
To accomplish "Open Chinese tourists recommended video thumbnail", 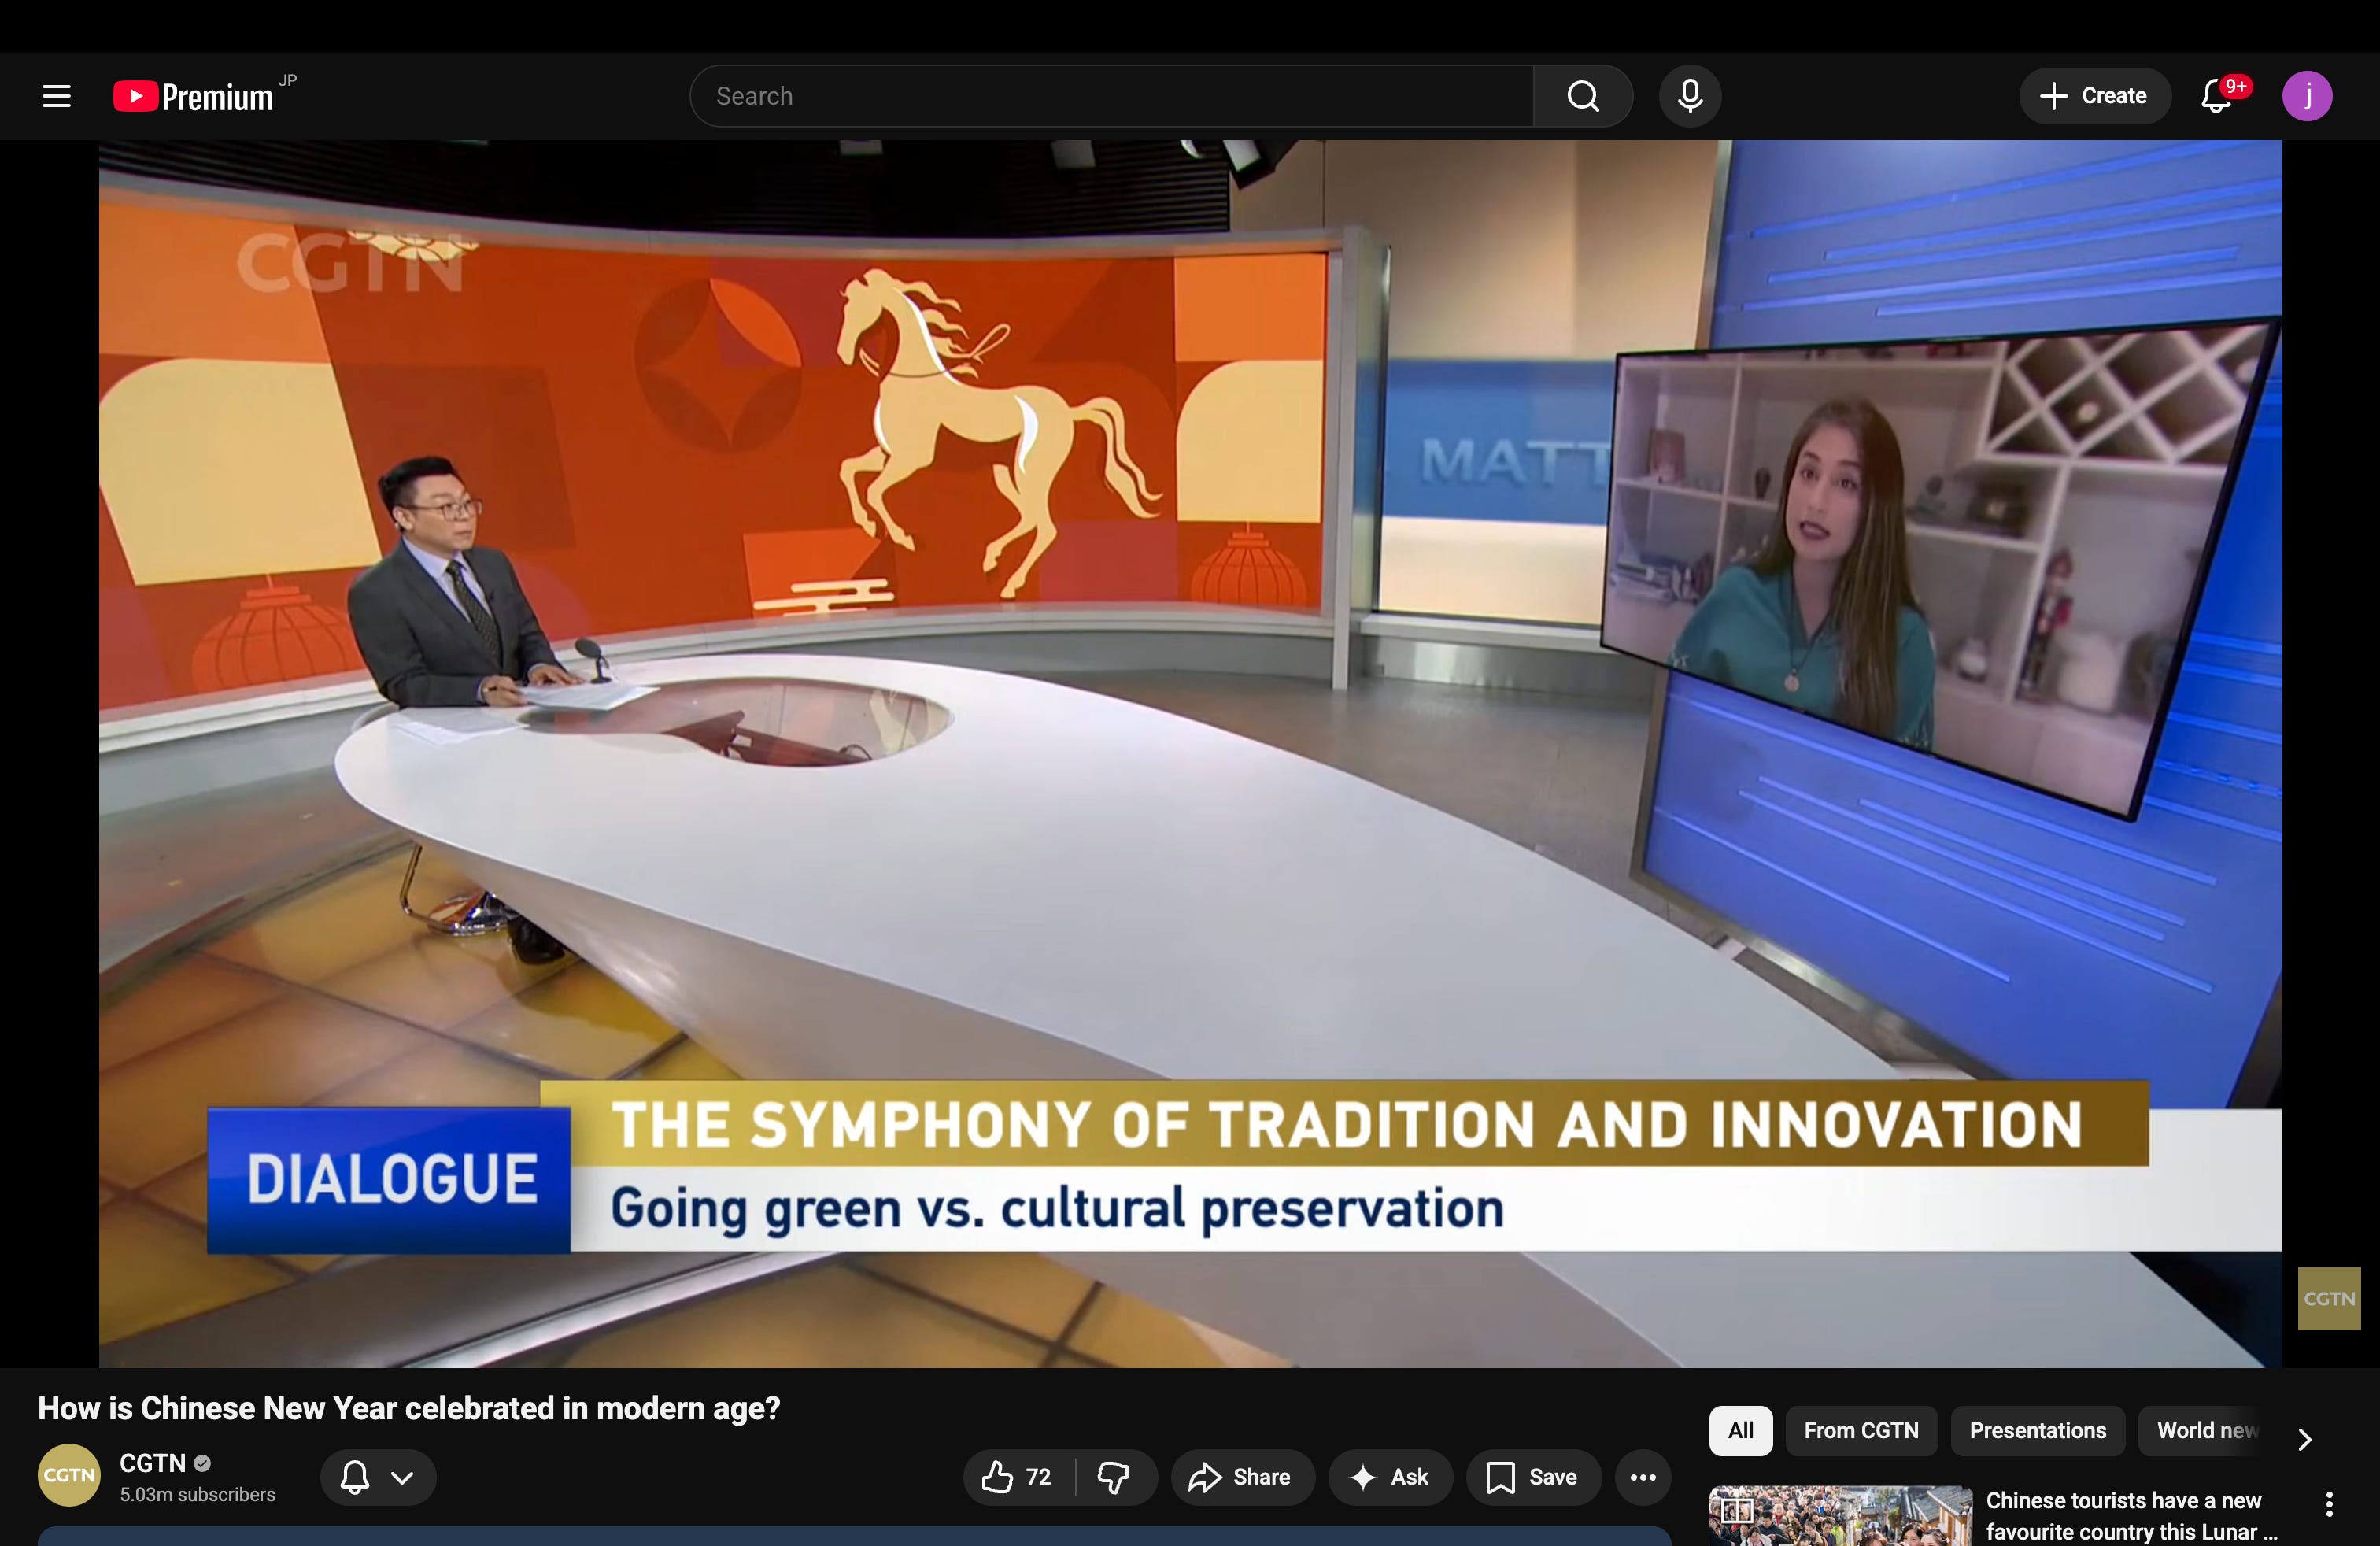I will tap(1840, 1515).
